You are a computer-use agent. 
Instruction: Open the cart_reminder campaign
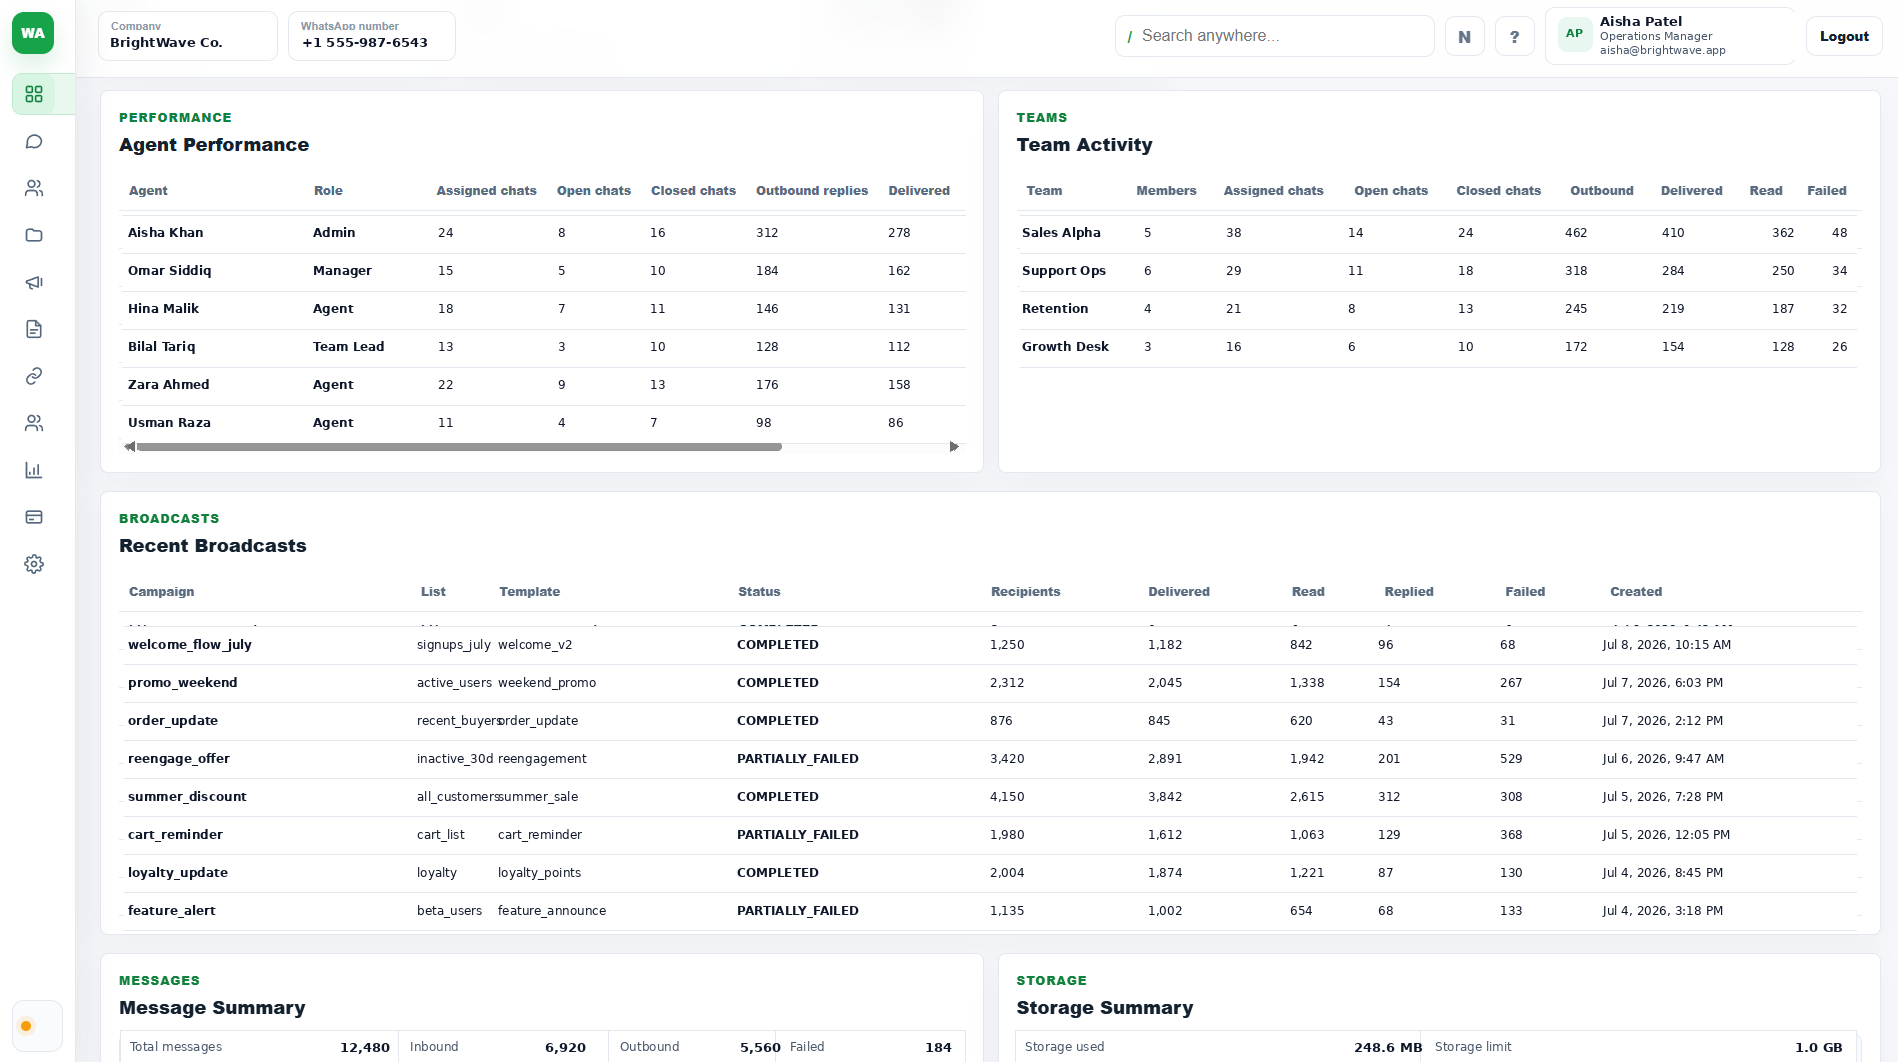coord(175,835)
